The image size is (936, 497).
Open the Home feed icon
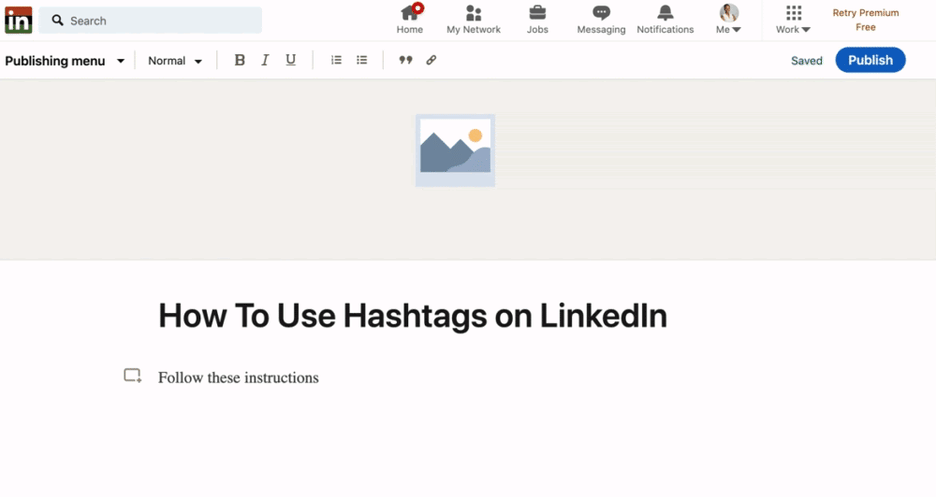pyautogui.click(x=410, y=14)
